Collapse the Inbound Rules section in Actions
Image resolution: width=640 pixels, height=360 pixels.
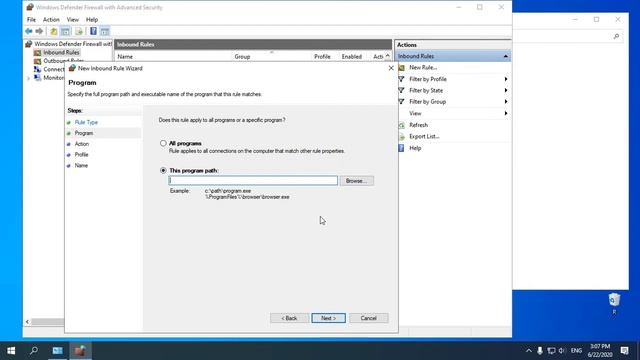click(506, 56)
